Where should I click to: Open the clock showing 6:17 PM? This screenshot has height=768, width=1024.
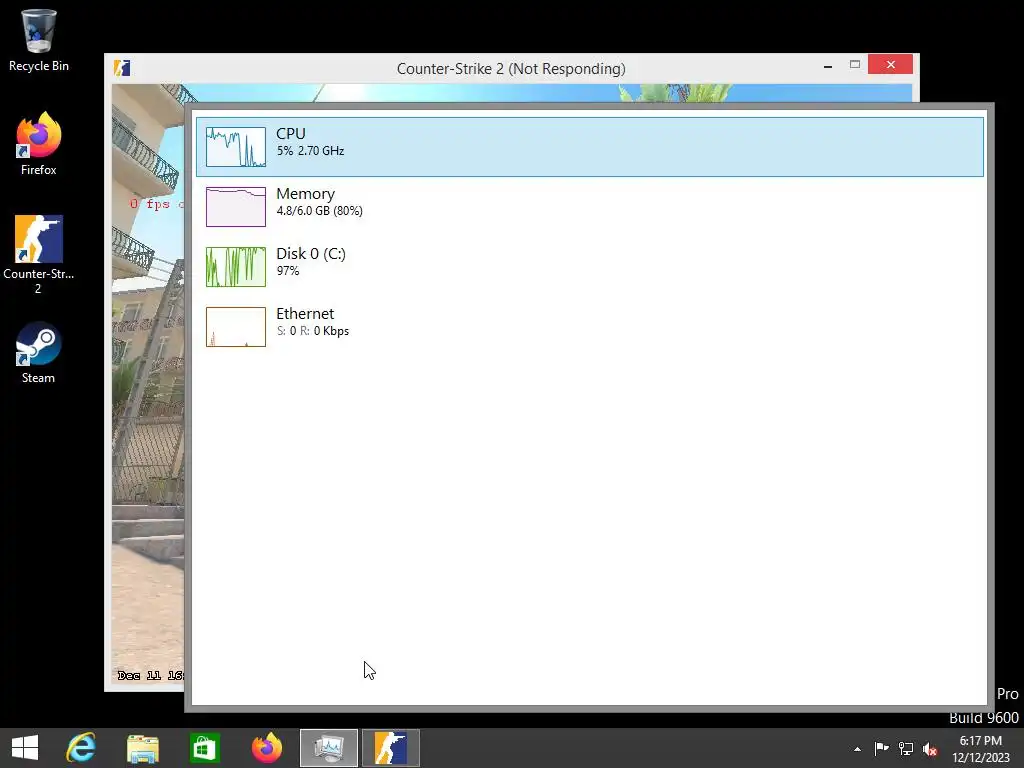pyautogui.click(x=981, y=749)
